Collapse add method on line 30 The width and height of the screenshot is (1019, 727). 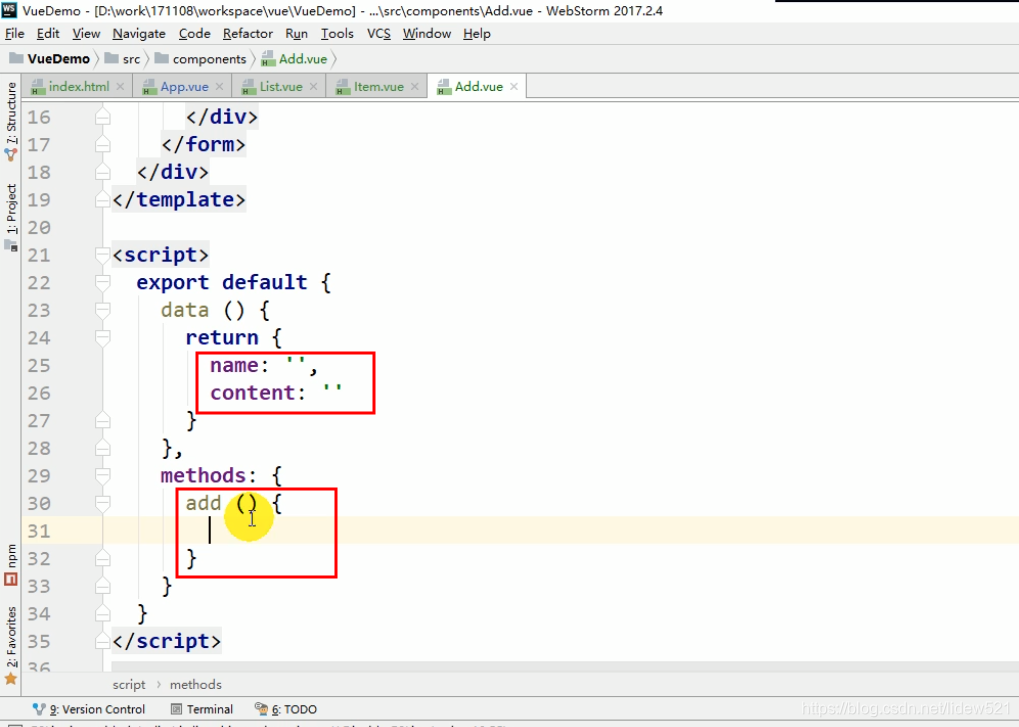(103, 504)
